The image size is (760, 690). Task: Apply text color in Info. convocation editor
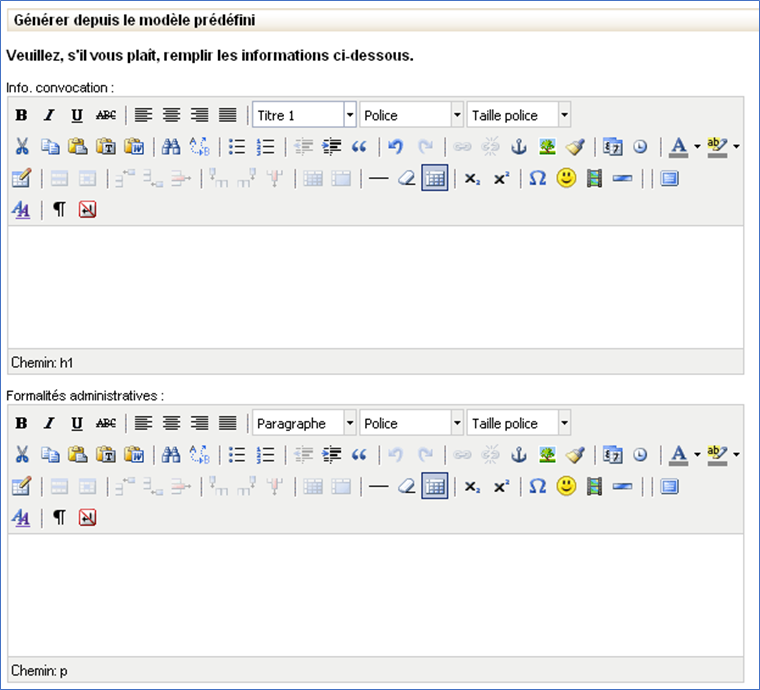click(x=678, y=147)
